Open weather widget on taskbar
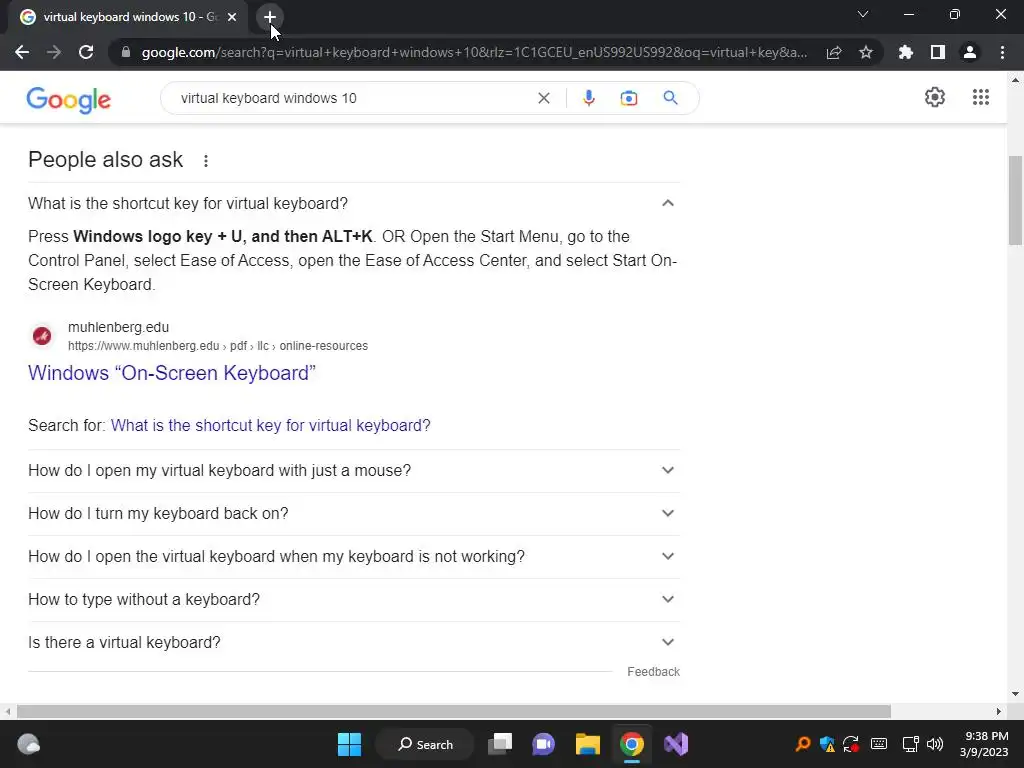 tap(28, 744)
